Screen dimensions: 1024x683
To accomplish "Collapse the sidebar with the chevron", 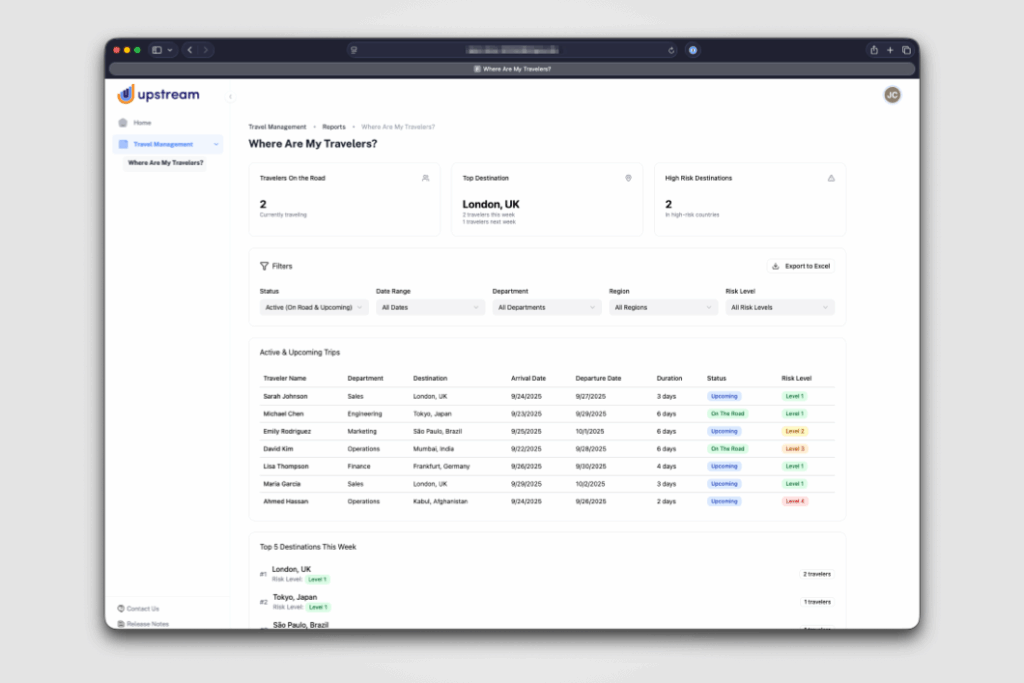I will pos(230,97).
